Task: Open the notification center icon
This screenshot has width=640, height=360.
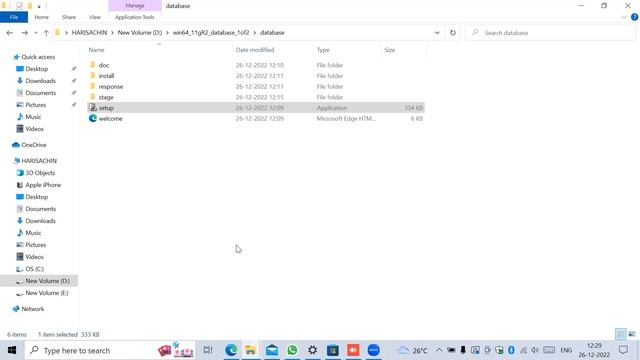Action: tap(623, 350)
